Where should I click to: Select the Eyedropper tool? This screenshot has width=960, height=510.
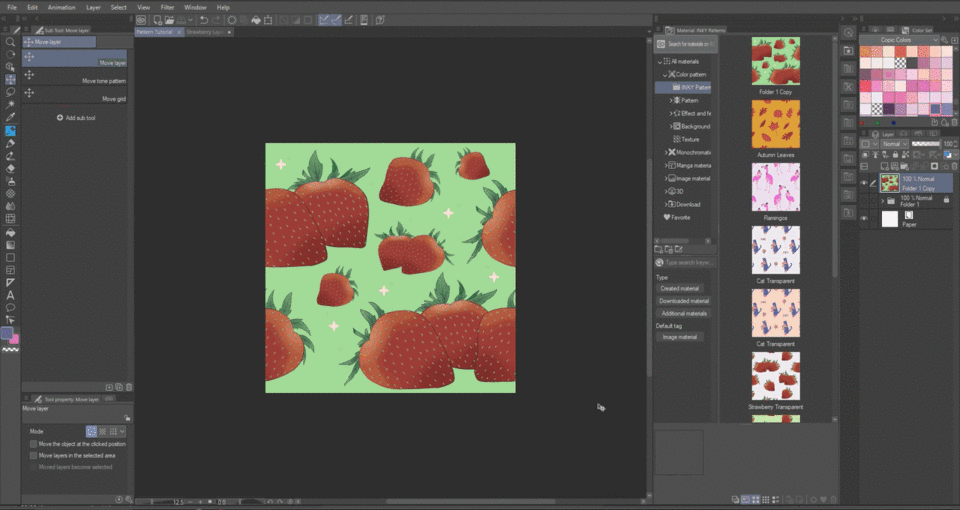10,117
